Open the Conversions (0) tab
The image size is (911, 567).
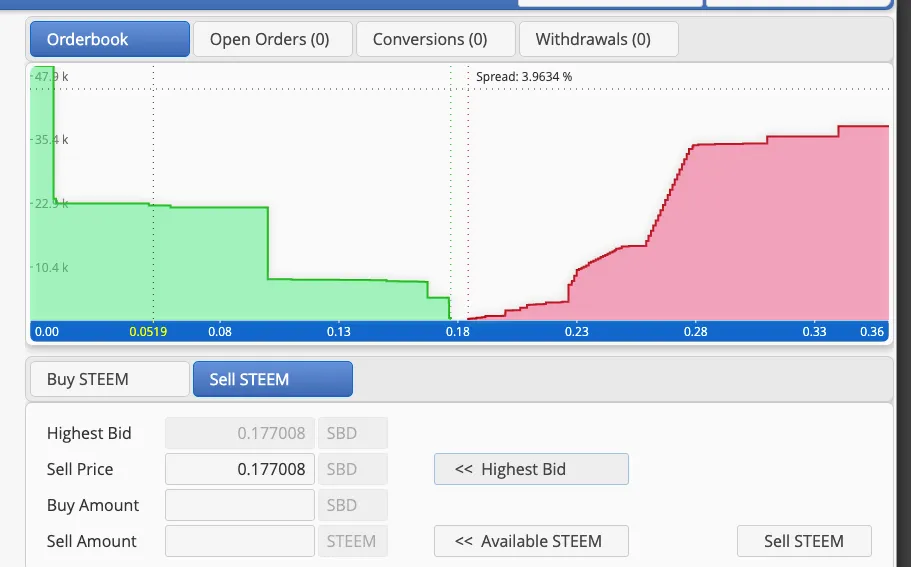click(x=436, y=39)
